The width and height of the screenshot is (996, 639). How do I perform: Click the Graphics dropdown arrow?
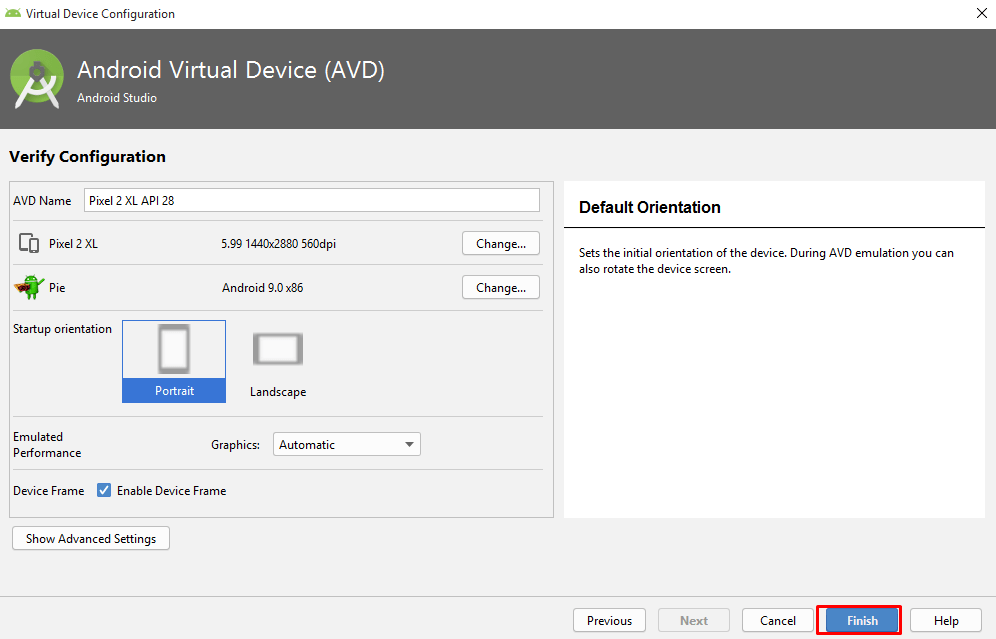(409, 445)
